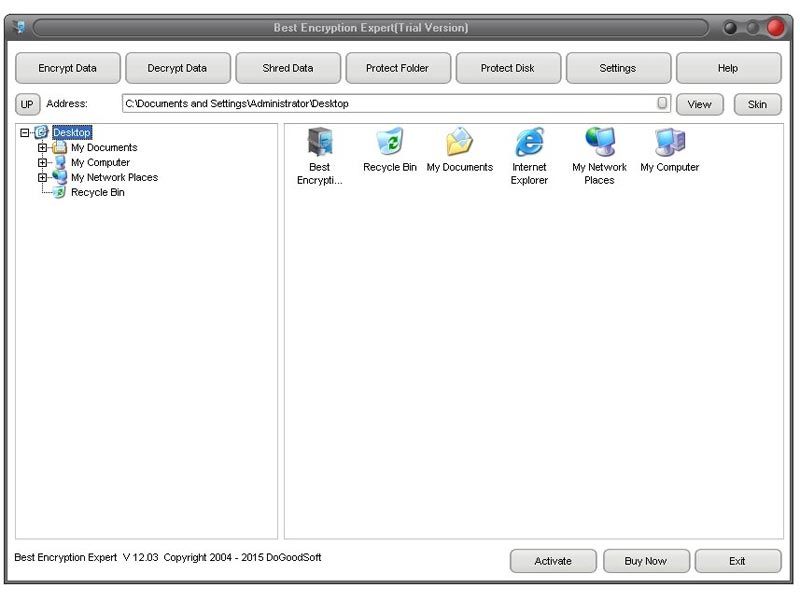Image resolution: width=800 pixels, height=600 pixels.
Task: Click the Activate button
Action: tap(553, 561)
